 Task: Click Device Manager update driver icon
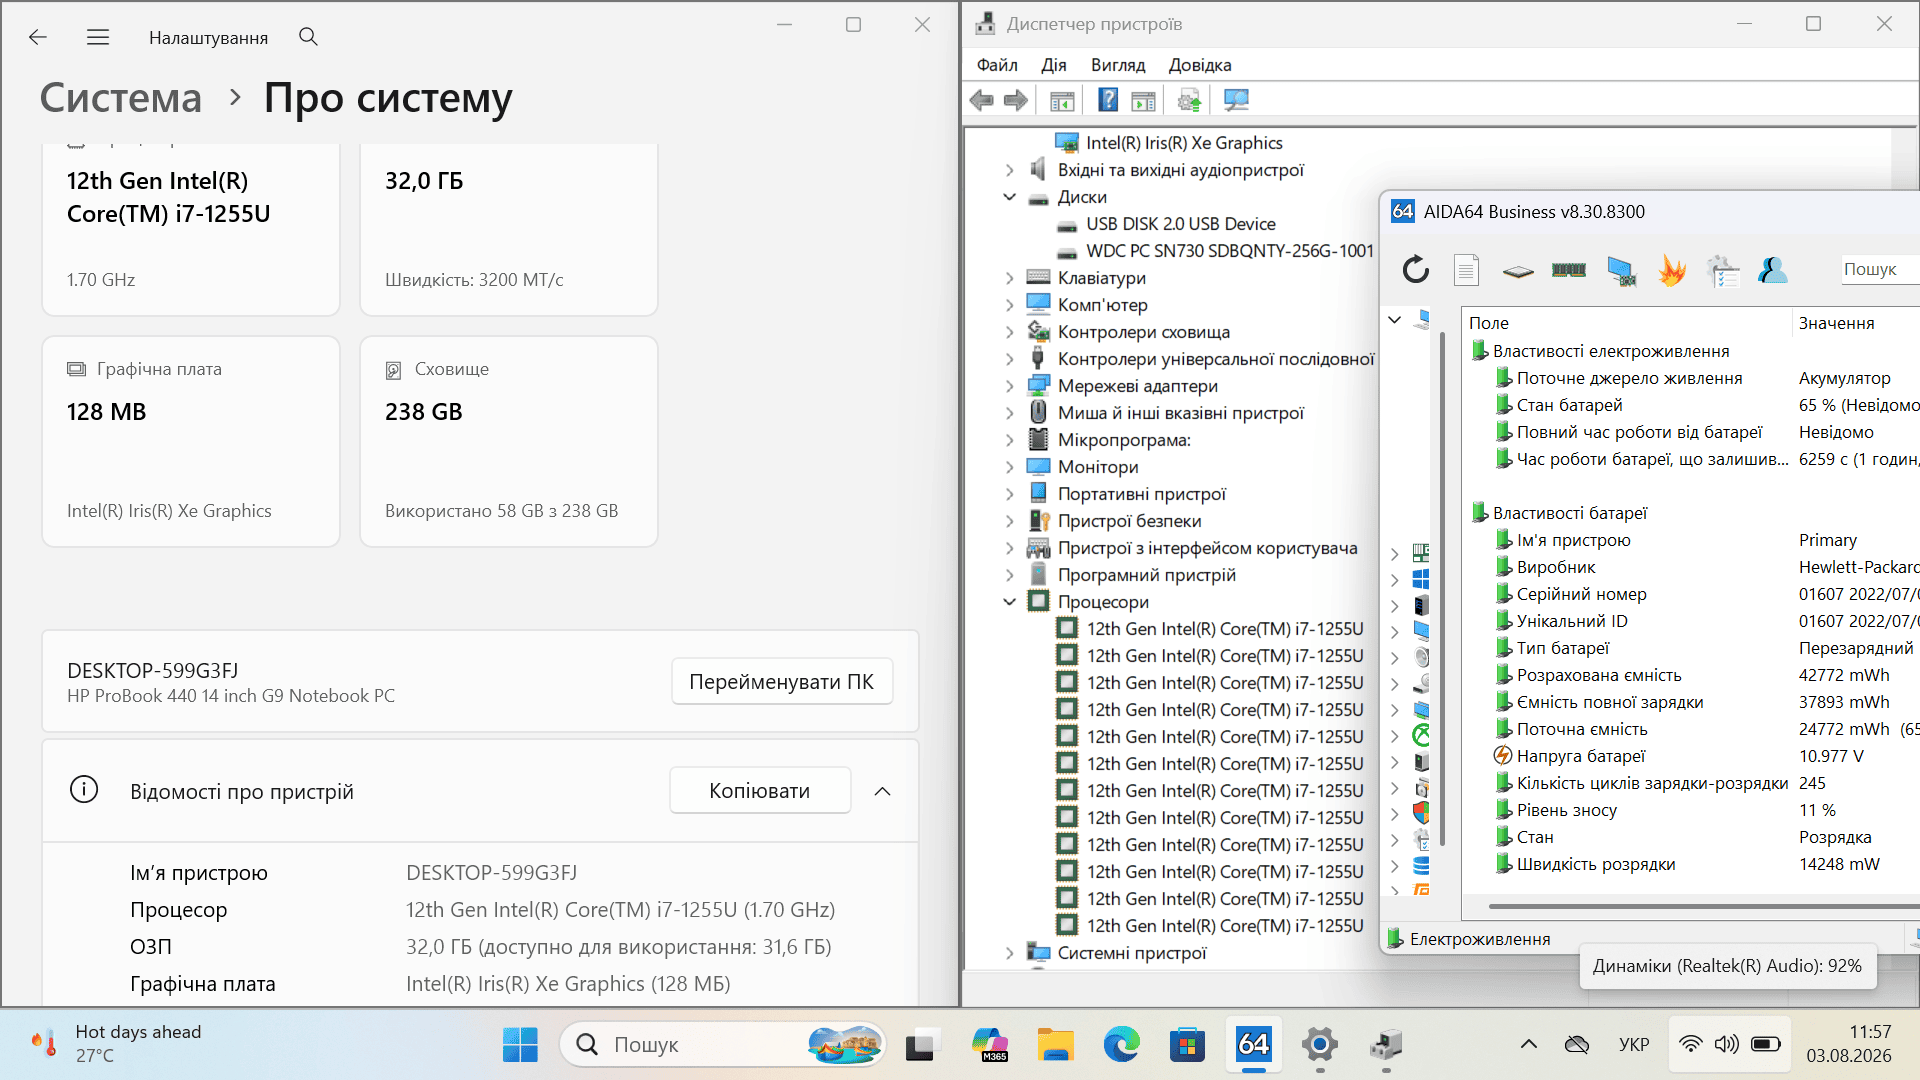tap(1189, 100)
